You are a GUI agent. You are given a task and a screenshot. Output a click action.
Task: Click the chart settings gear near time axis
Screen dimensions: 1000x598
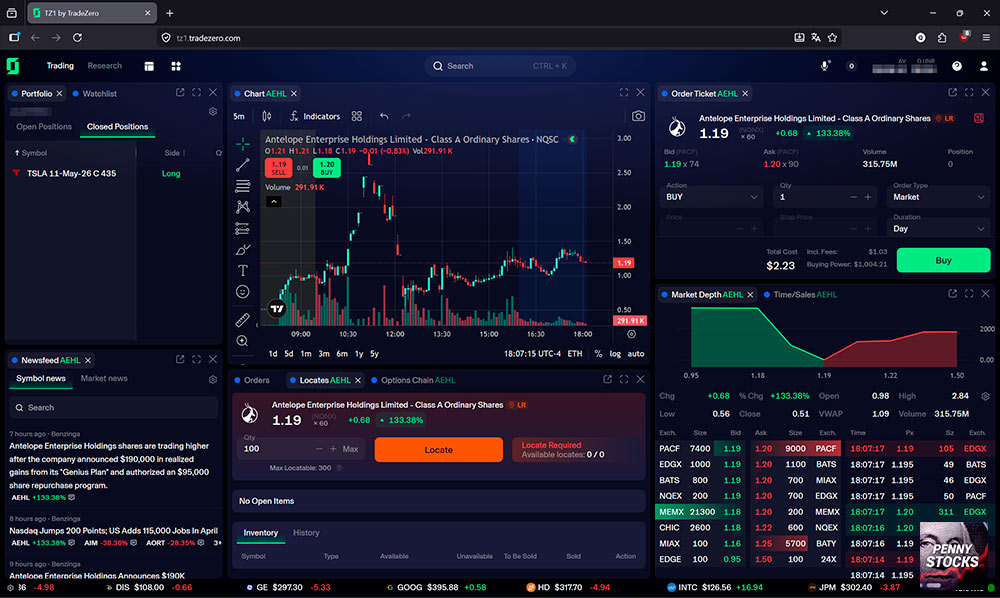click(x=631, y=334)
